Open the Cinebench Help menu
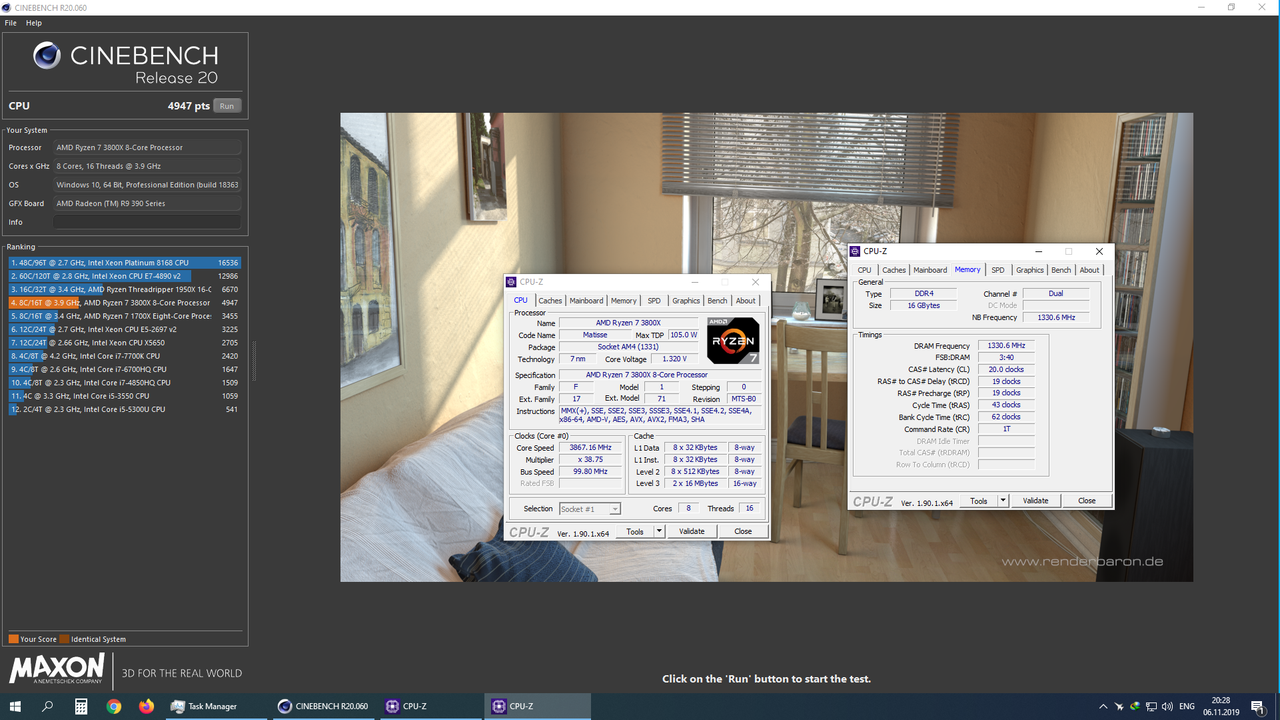Screen dimensions: 1280x720 [x=33, y=22]
